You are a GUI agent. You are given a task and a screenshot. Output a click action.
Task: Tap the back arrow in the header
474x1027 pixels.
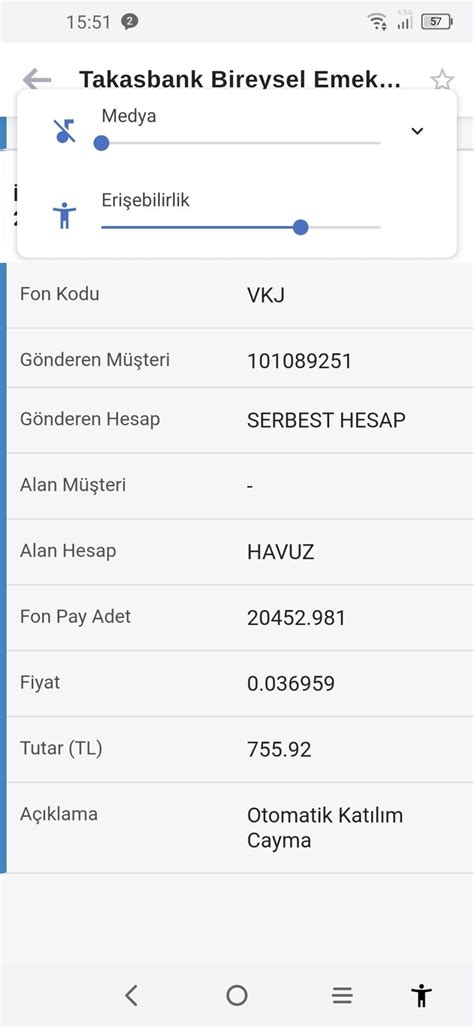pyautogui.click(x=37, y=79)
